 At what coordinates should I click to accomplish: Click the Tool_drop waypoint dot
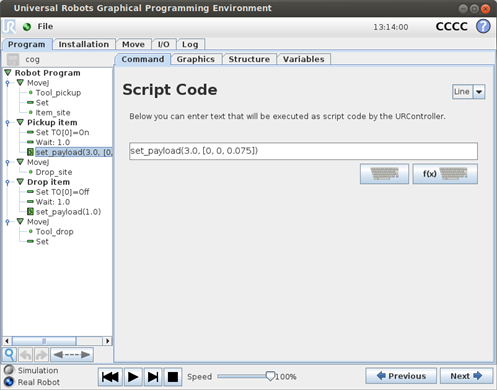click(31, 231)
